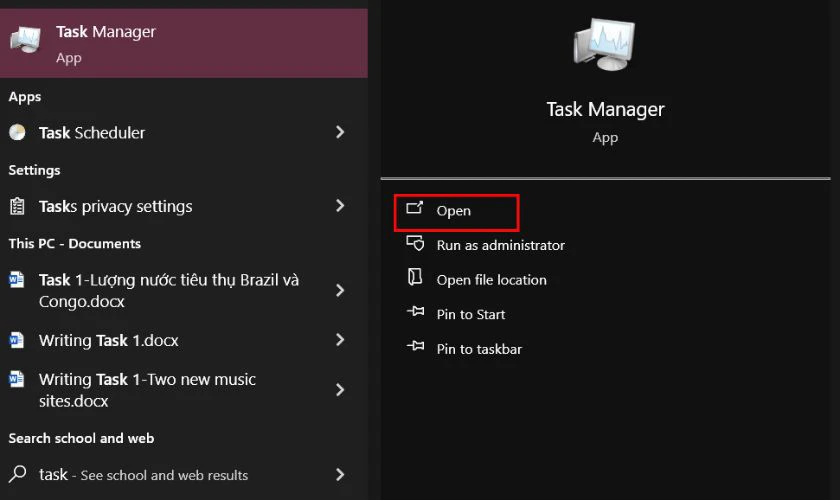Choose Run as administrator
Viewport: 840px width, 500px height.
(500, 245)
